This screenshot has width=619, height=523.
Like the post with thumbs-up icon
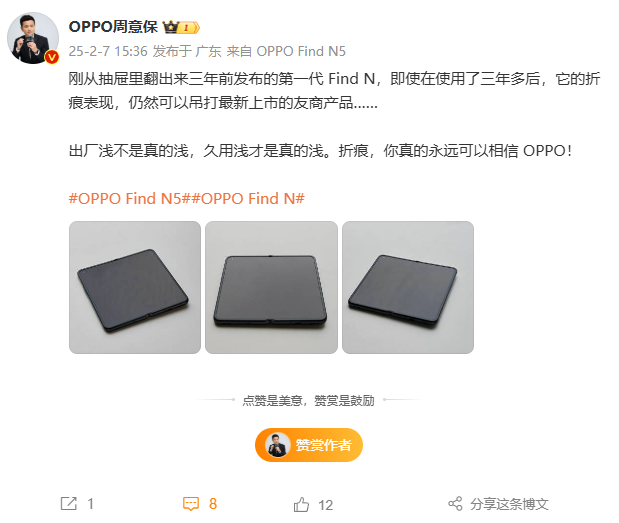click(x=301, y=504)
